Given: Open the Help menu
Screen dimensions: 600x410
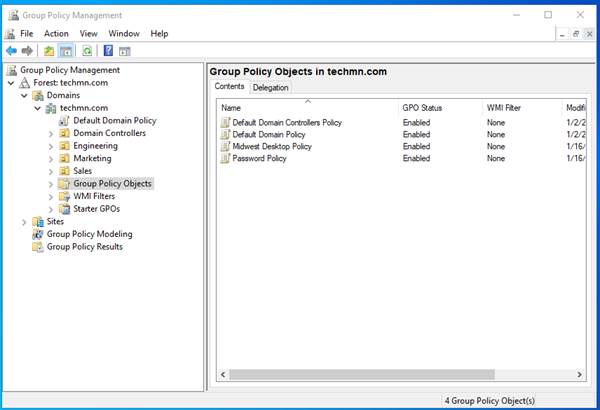Looking at the screenshot, I should (159, 34).
